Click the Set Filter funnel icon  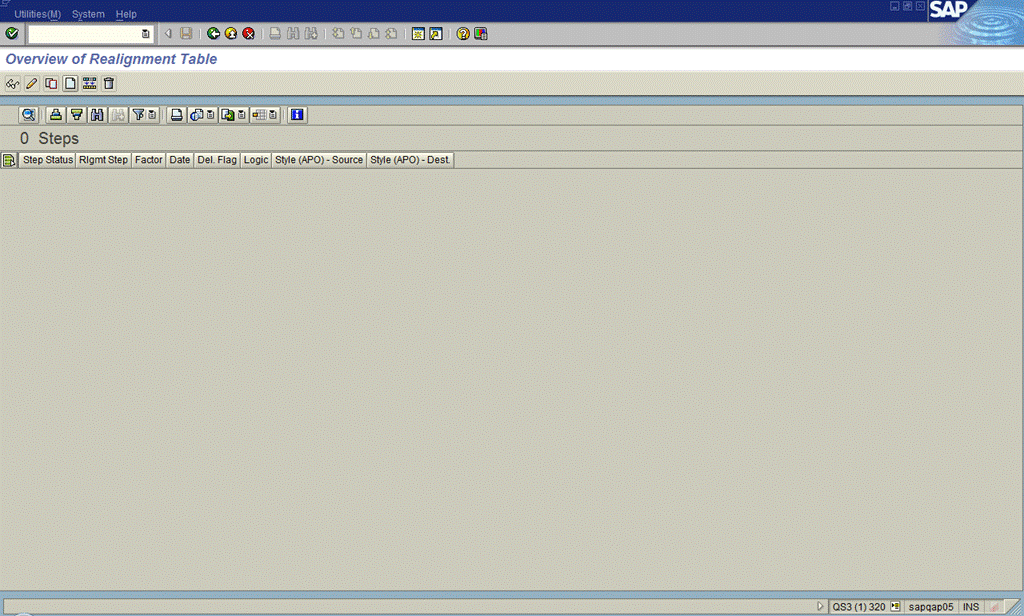[x=138, y=115]
